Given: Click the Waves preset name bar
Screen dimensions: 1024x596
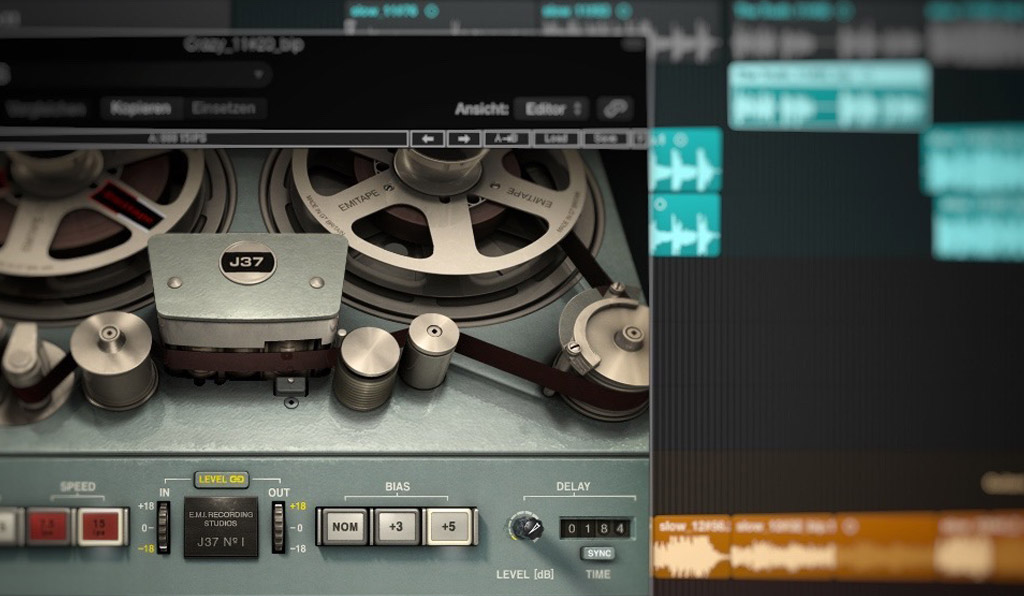Looking at the screenshot, I should (x=204, y=138).
